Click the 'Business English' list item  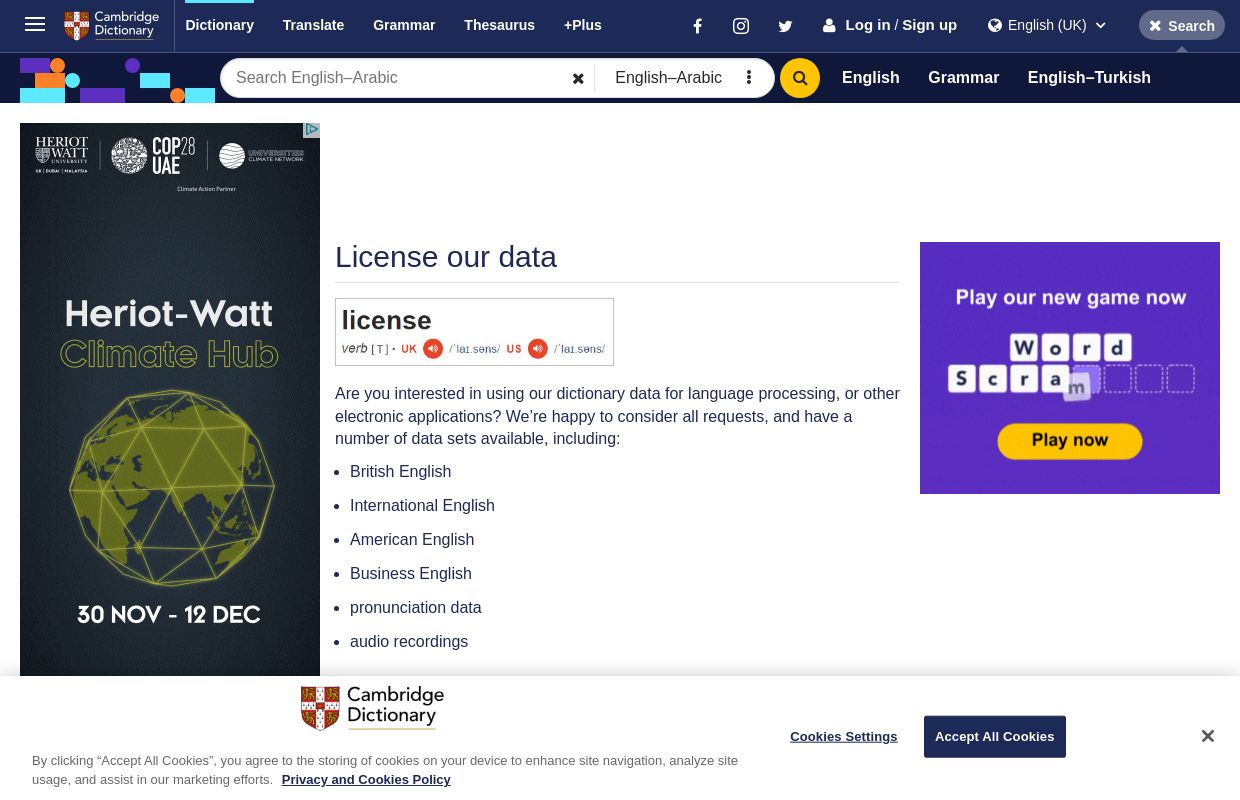click(x=411, y=574)
